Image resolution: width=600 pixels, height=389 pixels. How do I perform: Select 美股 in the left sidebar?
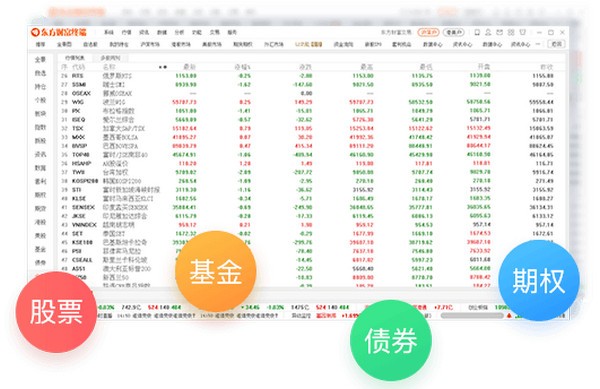(40, 236)
